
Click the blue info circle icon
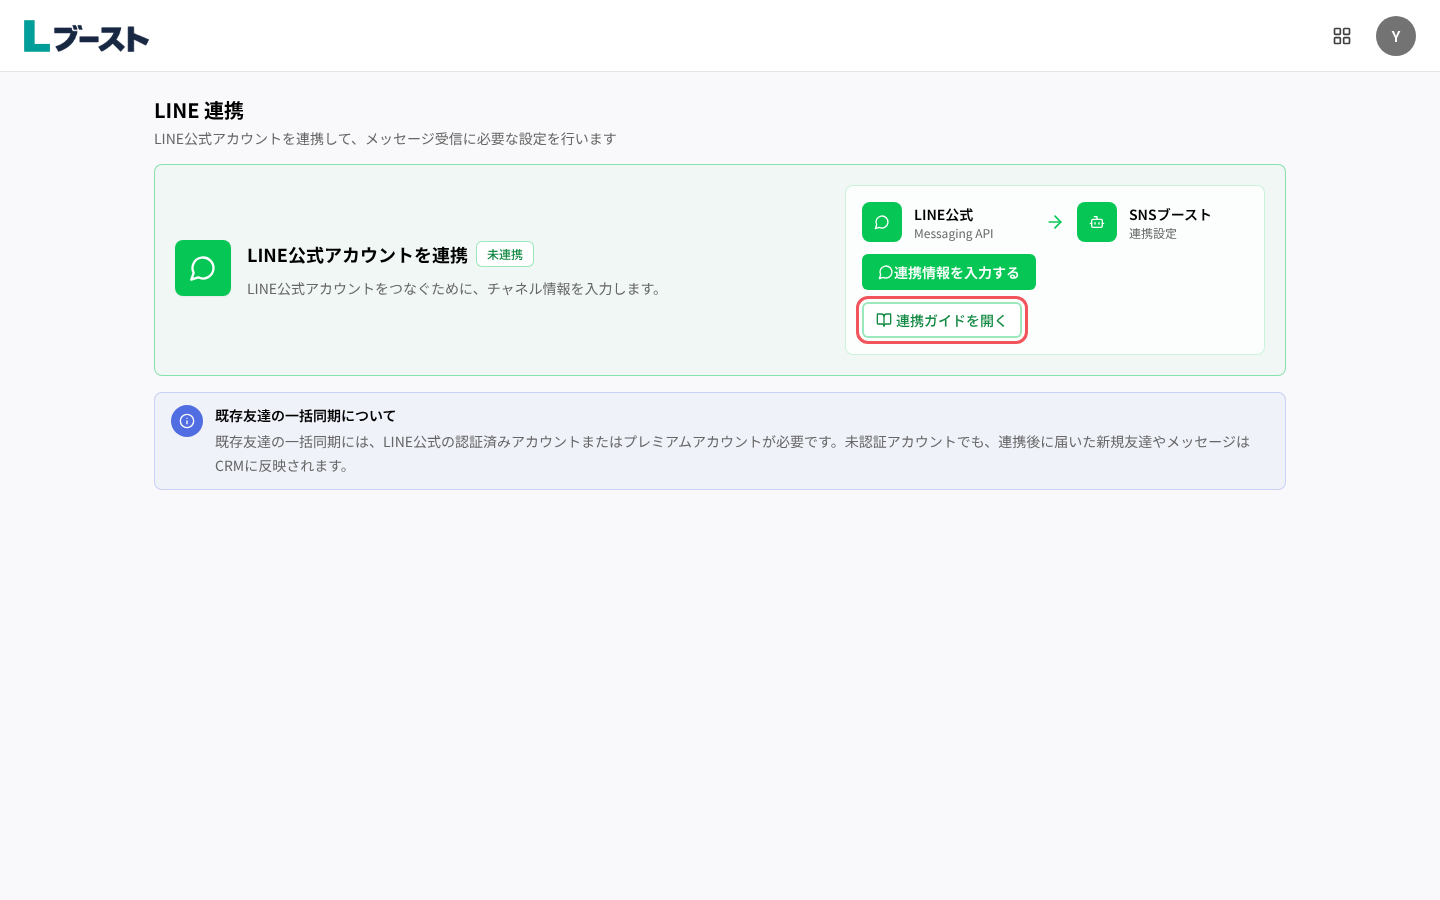[x=187, y=421]
